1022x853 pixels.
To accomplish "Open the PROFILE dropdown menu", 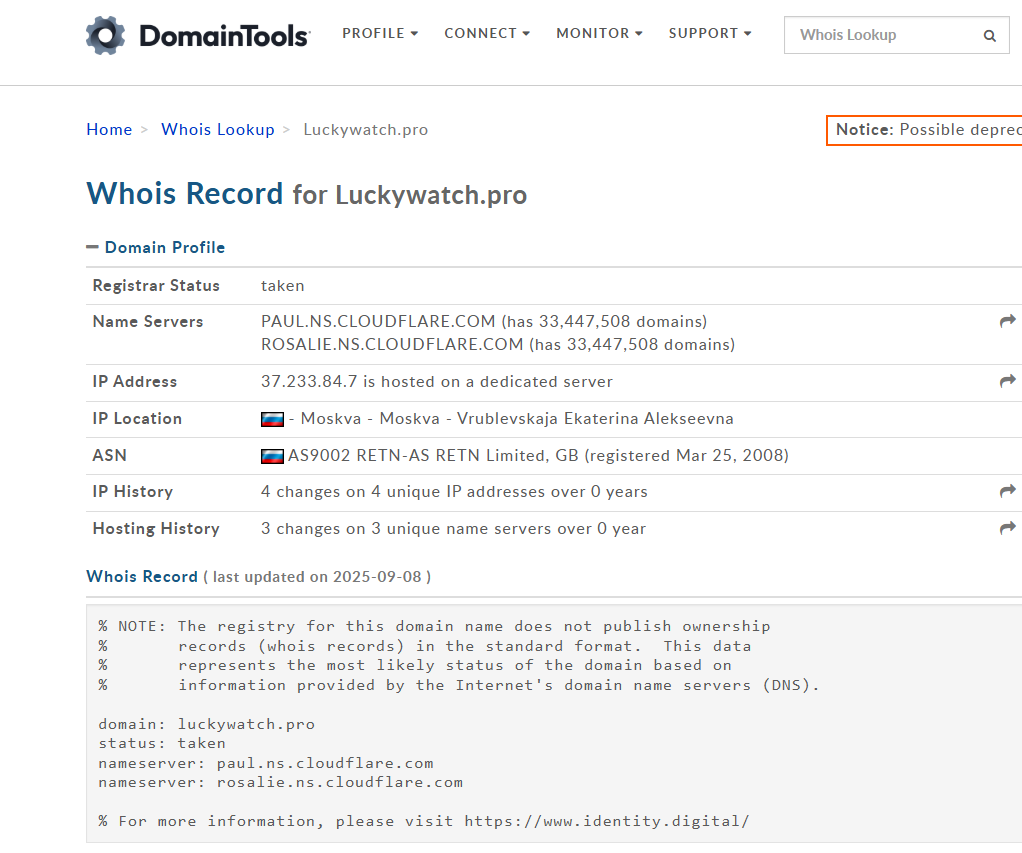I will (380, 33).
